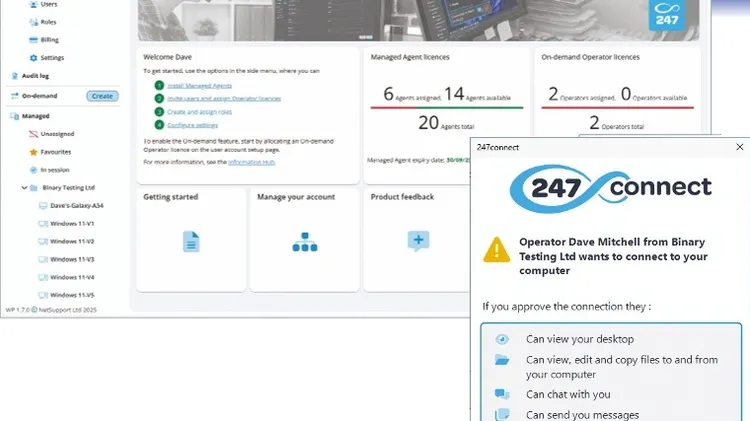
Task: Click the Binary Testing Ltd folder icon
Action: [33, 188]
